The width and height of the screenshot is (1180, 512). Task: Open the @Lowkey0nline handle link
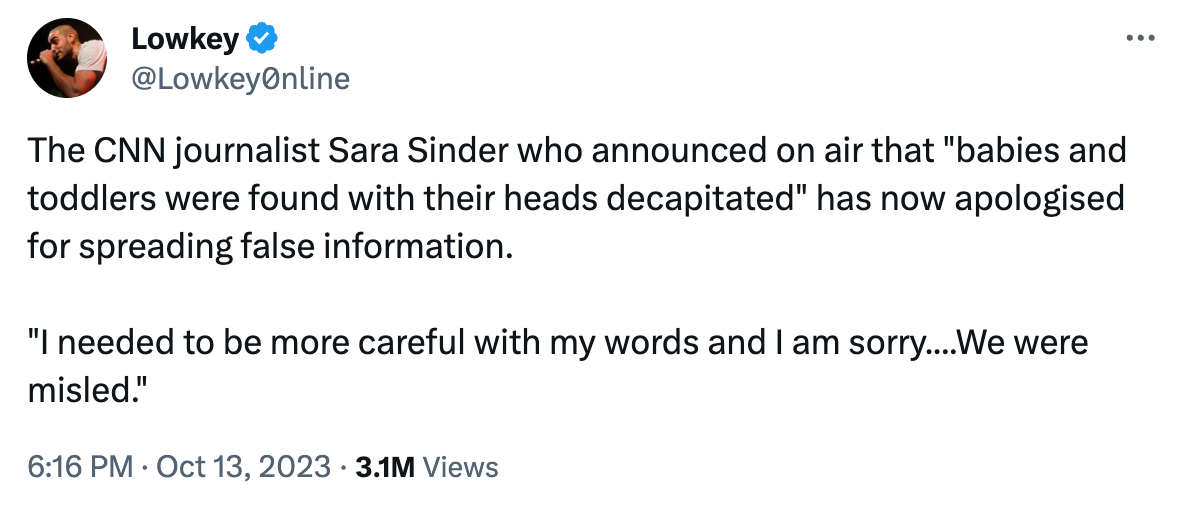pyautogui.click(x=240, y=77)
